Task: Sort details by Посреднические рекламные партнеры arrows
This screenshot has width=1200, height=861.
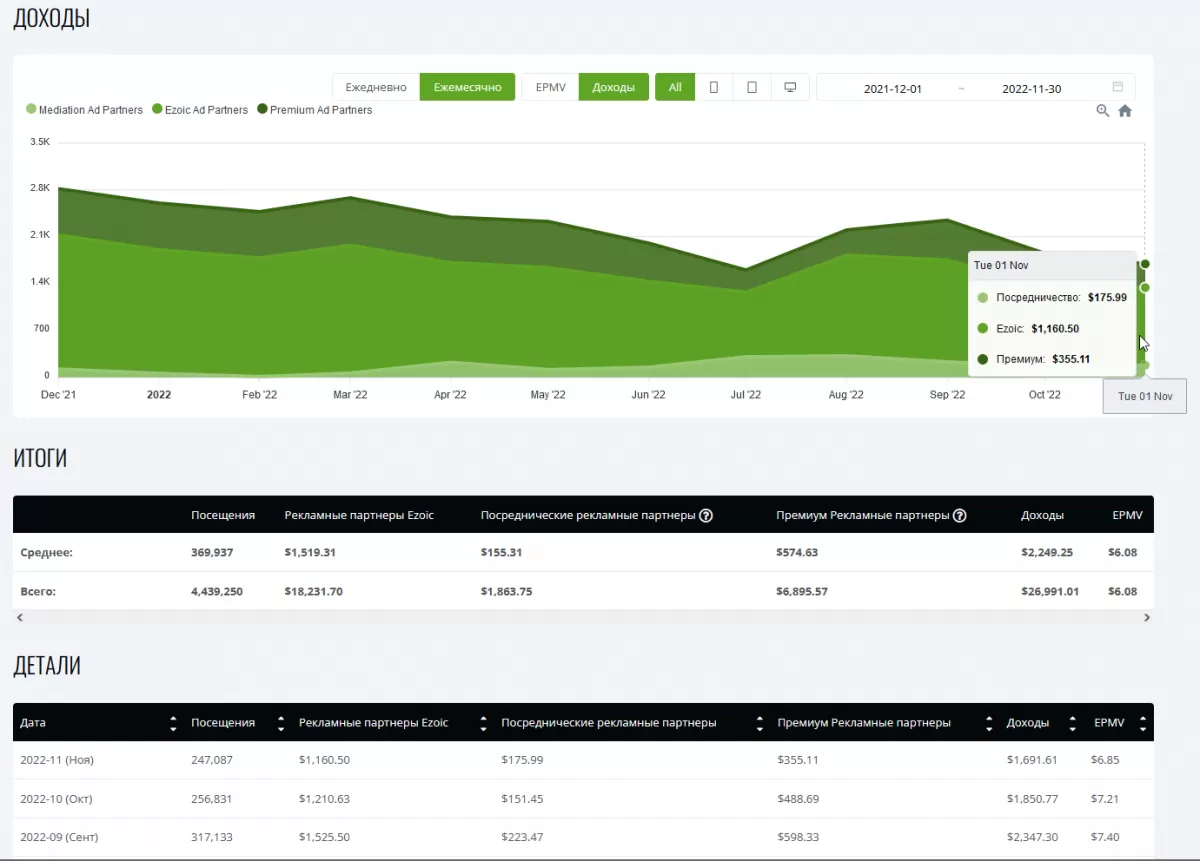Action: coord(761,723)
